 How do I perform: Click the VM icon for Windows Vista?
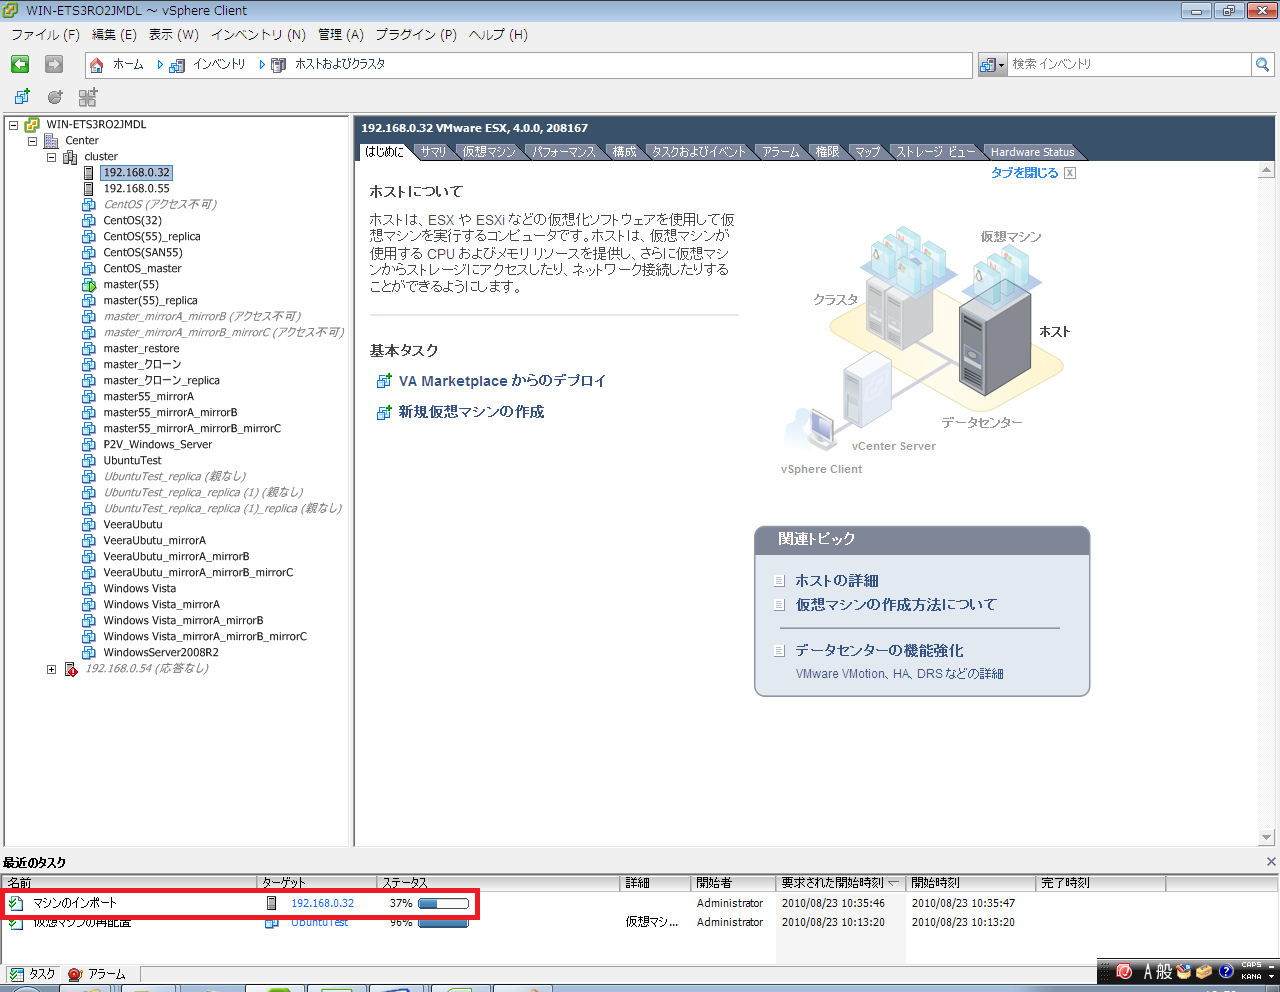pos(89,589)
